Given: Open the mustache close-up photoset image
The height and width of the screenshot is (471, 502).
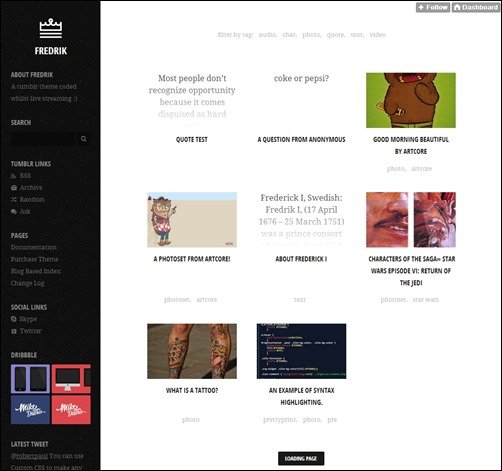Looking at the screenshot, I should pos(387,220).
